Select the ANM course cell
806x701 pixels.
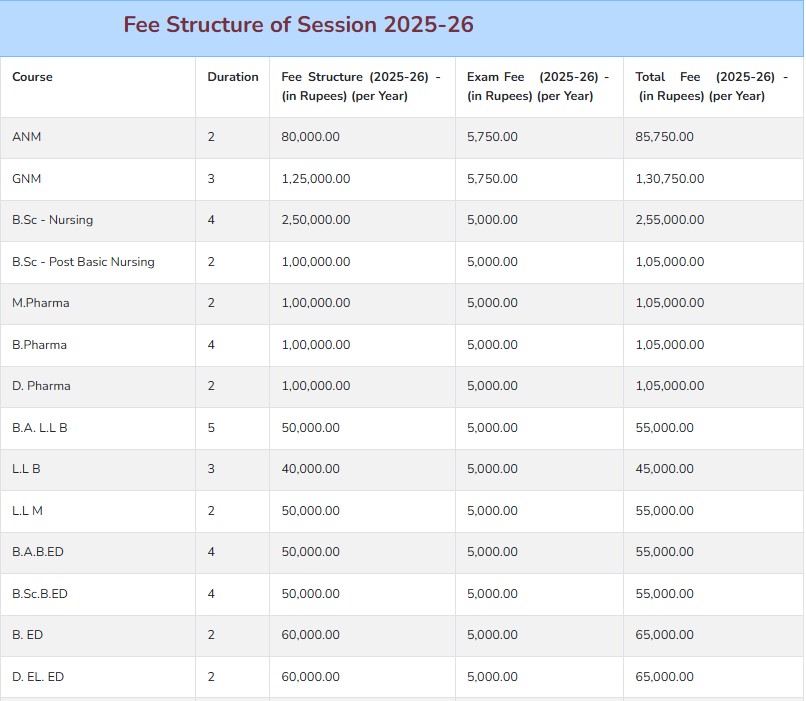27,137
